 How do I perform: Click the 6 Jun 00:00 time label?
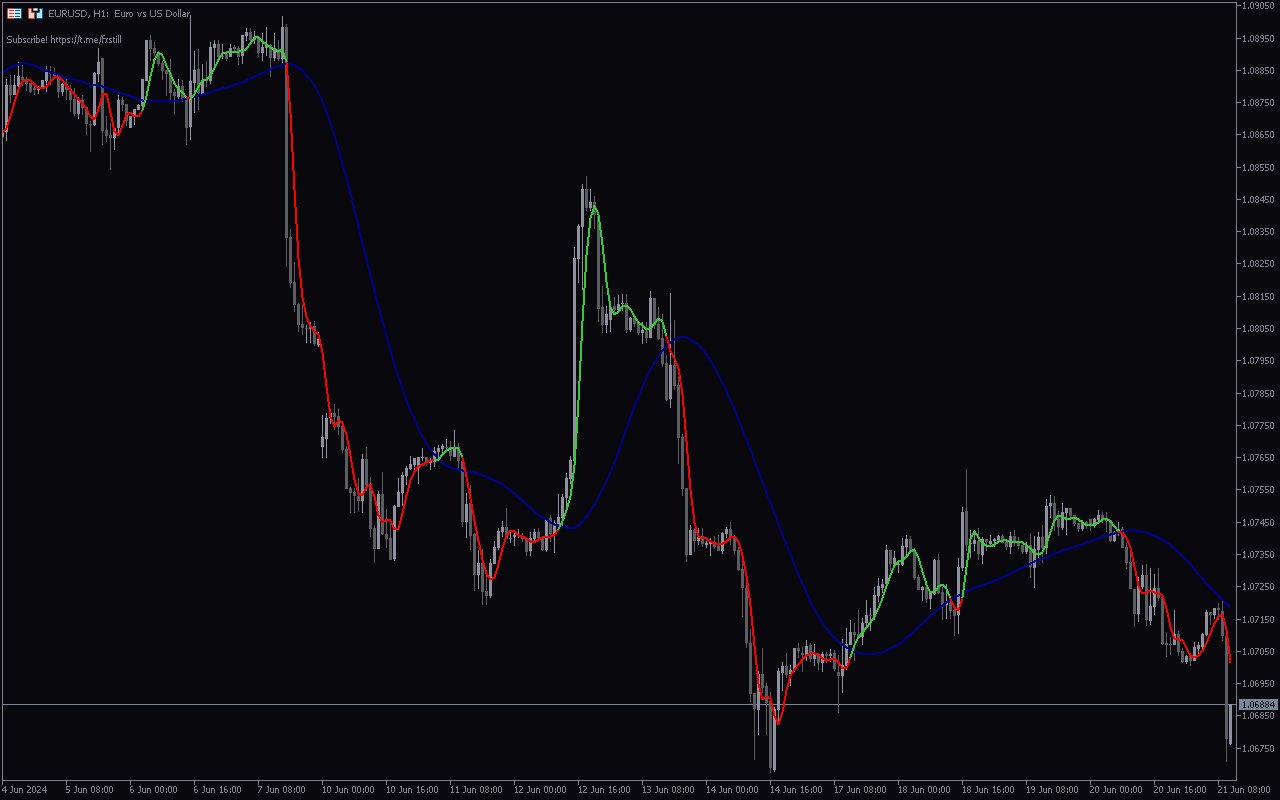click(154, 789)
